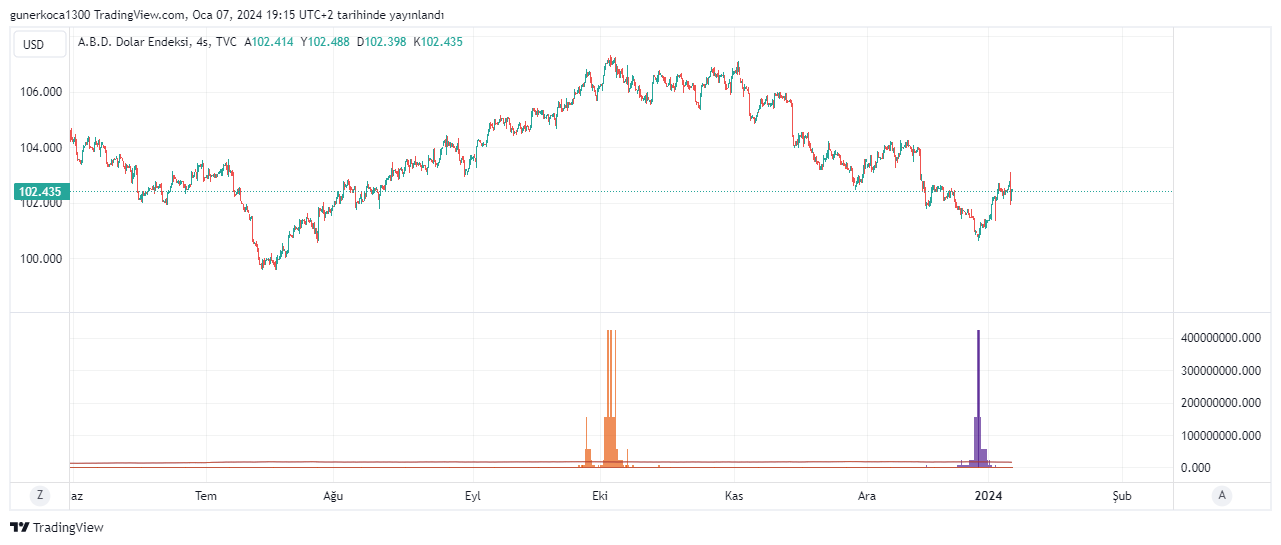This screenshot has width=1281, height=545.
Task: Click the Şub month label
Action: (x=1122, y=496)
